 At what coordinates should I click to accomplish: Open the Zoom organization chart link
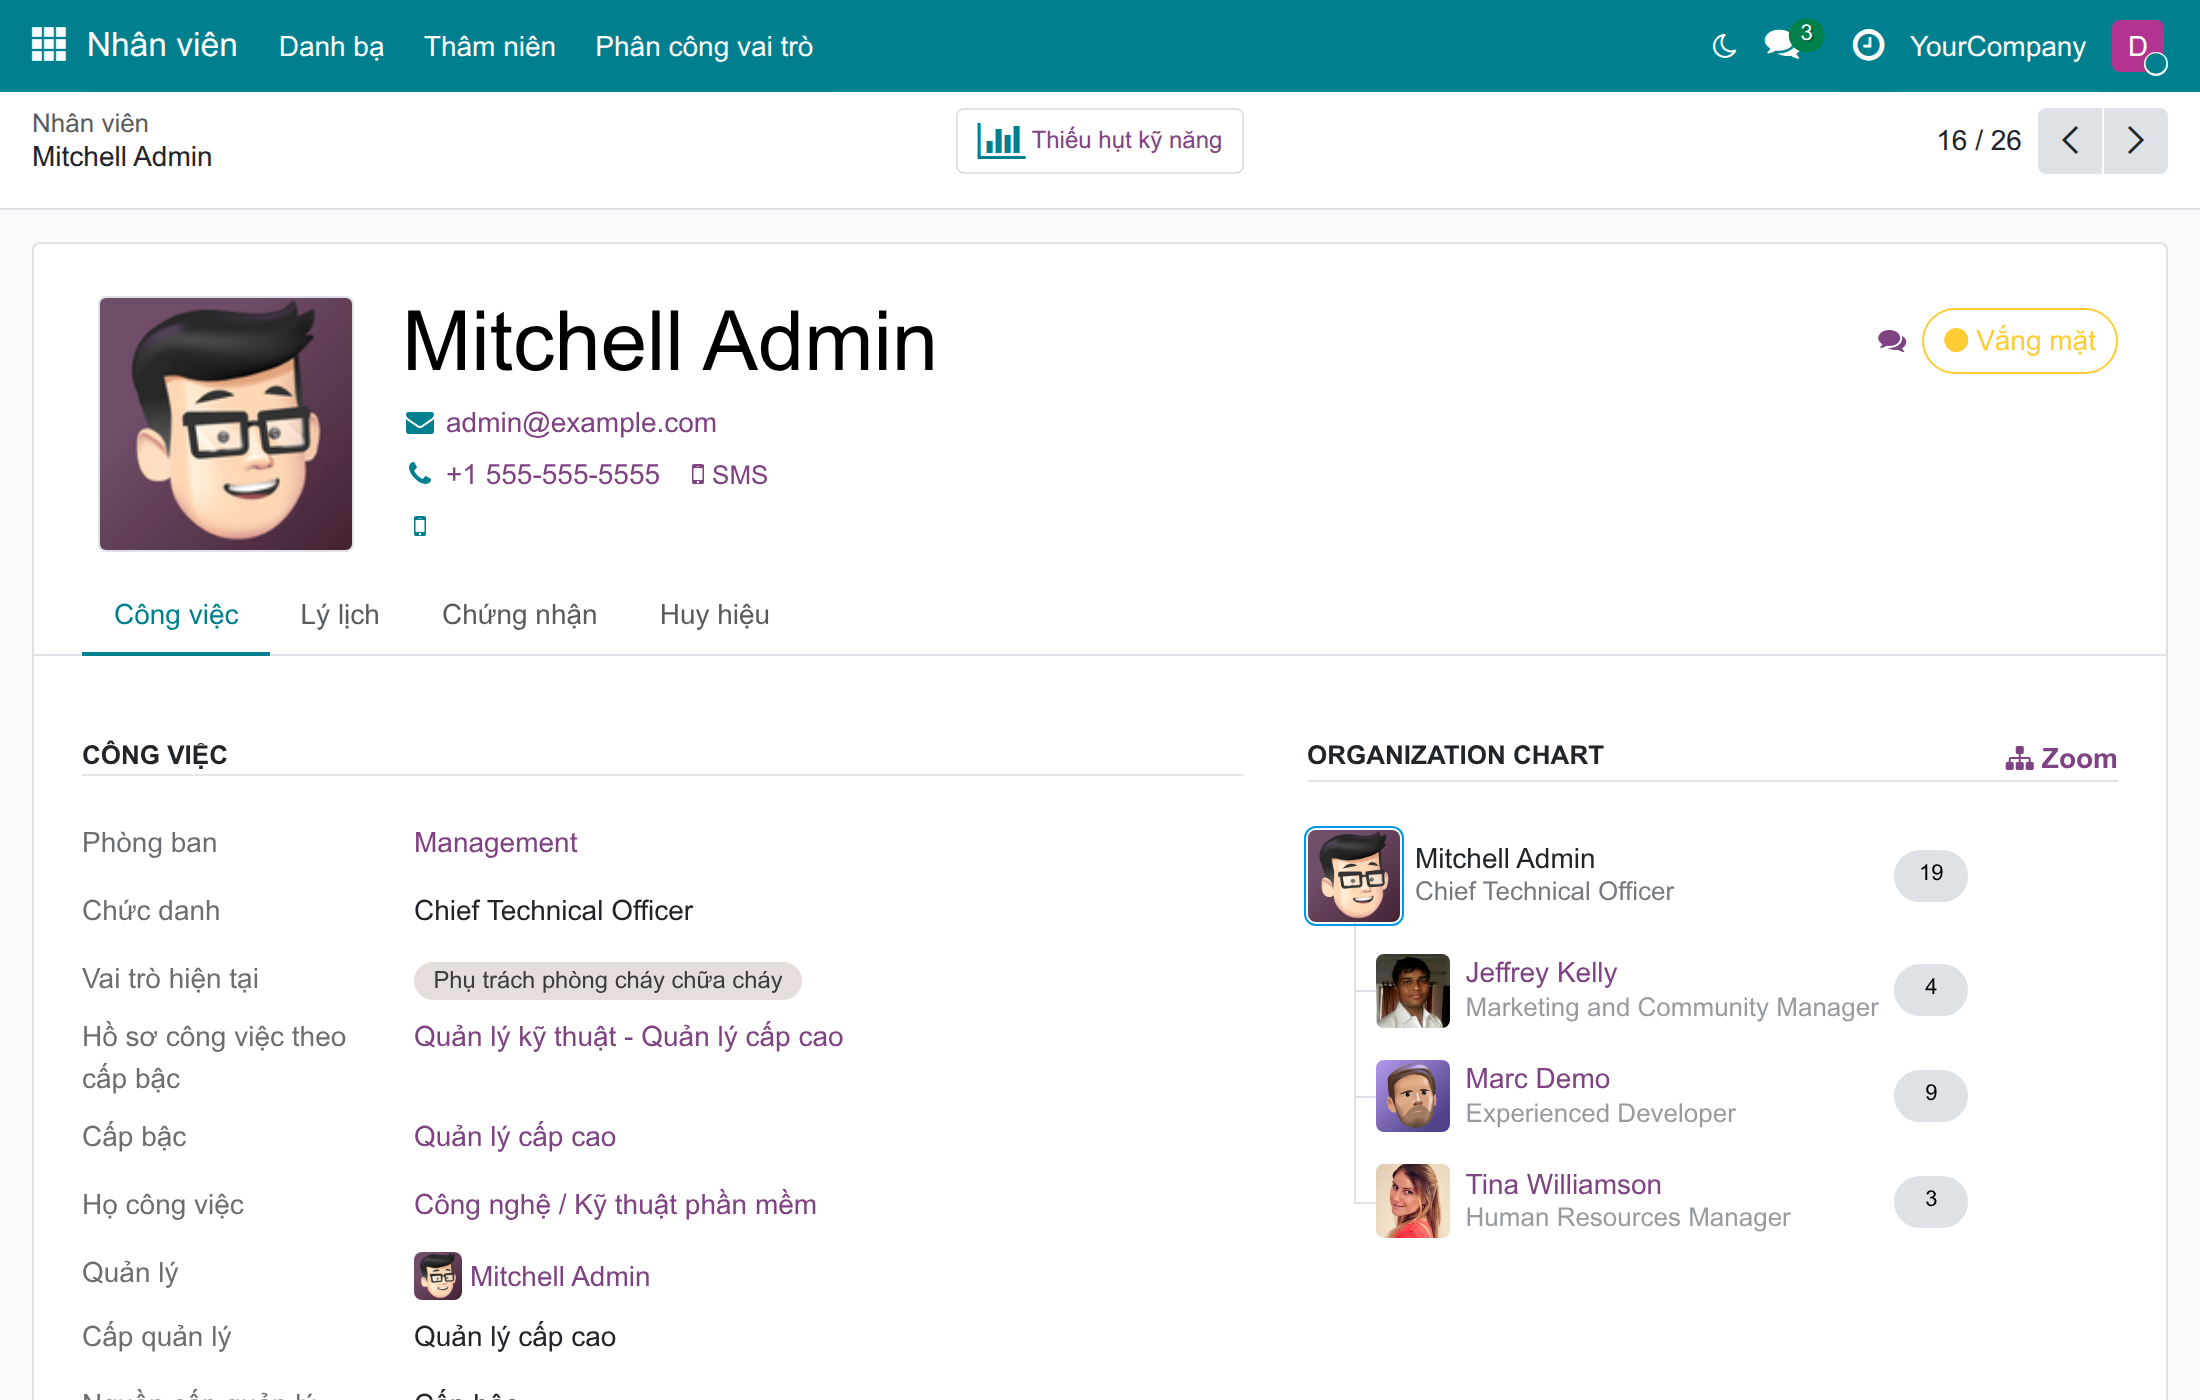pos(2061,758)
